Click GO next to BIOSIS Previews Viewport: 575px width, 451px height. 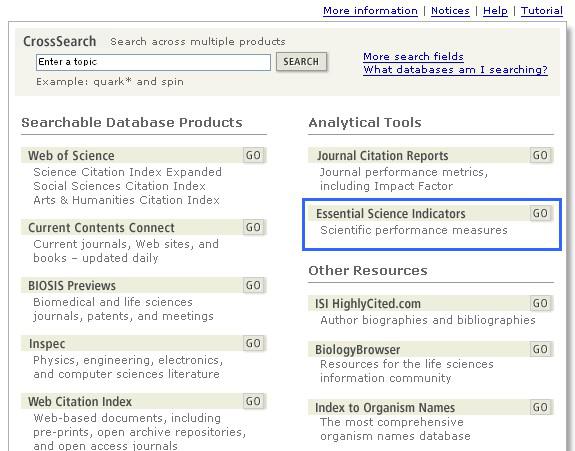(253, 285)
